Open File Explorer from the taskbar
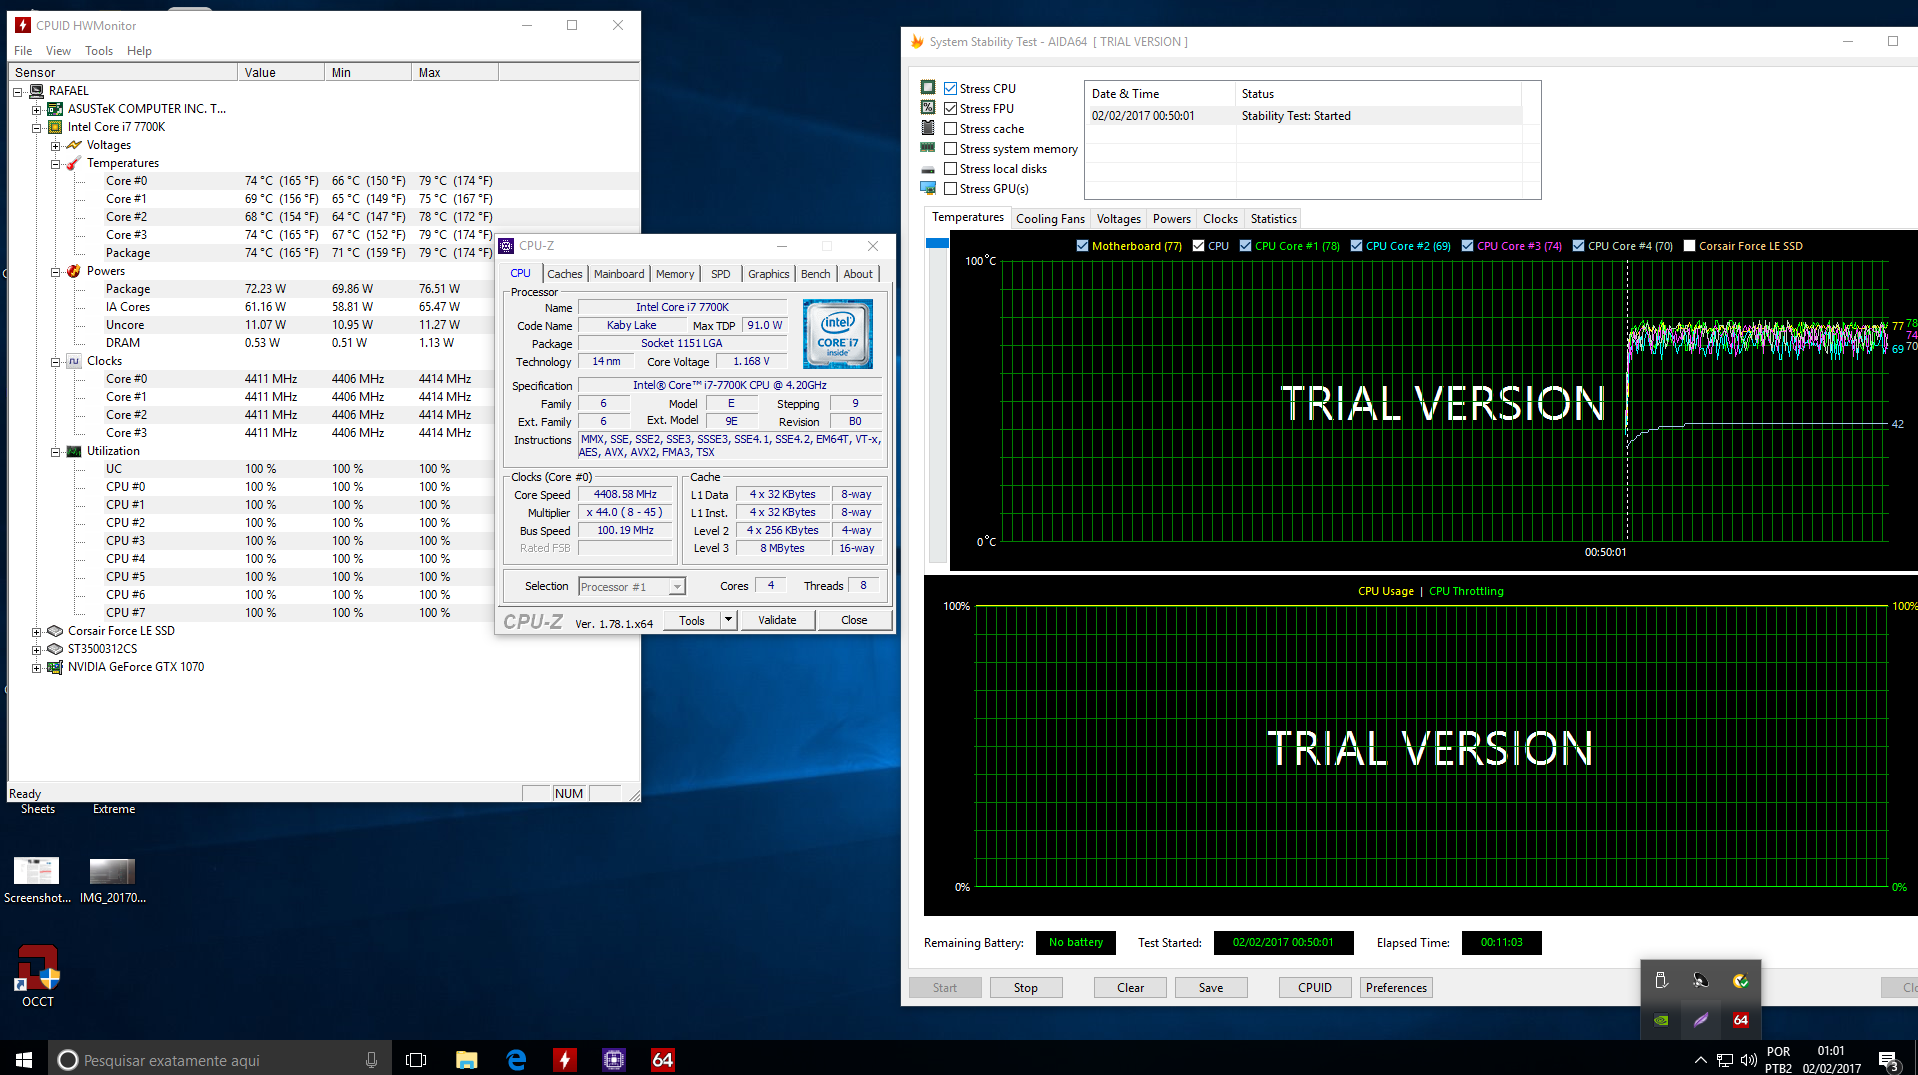The height and width of the screenshot is (1075, 1918). tap(467, 1060)
